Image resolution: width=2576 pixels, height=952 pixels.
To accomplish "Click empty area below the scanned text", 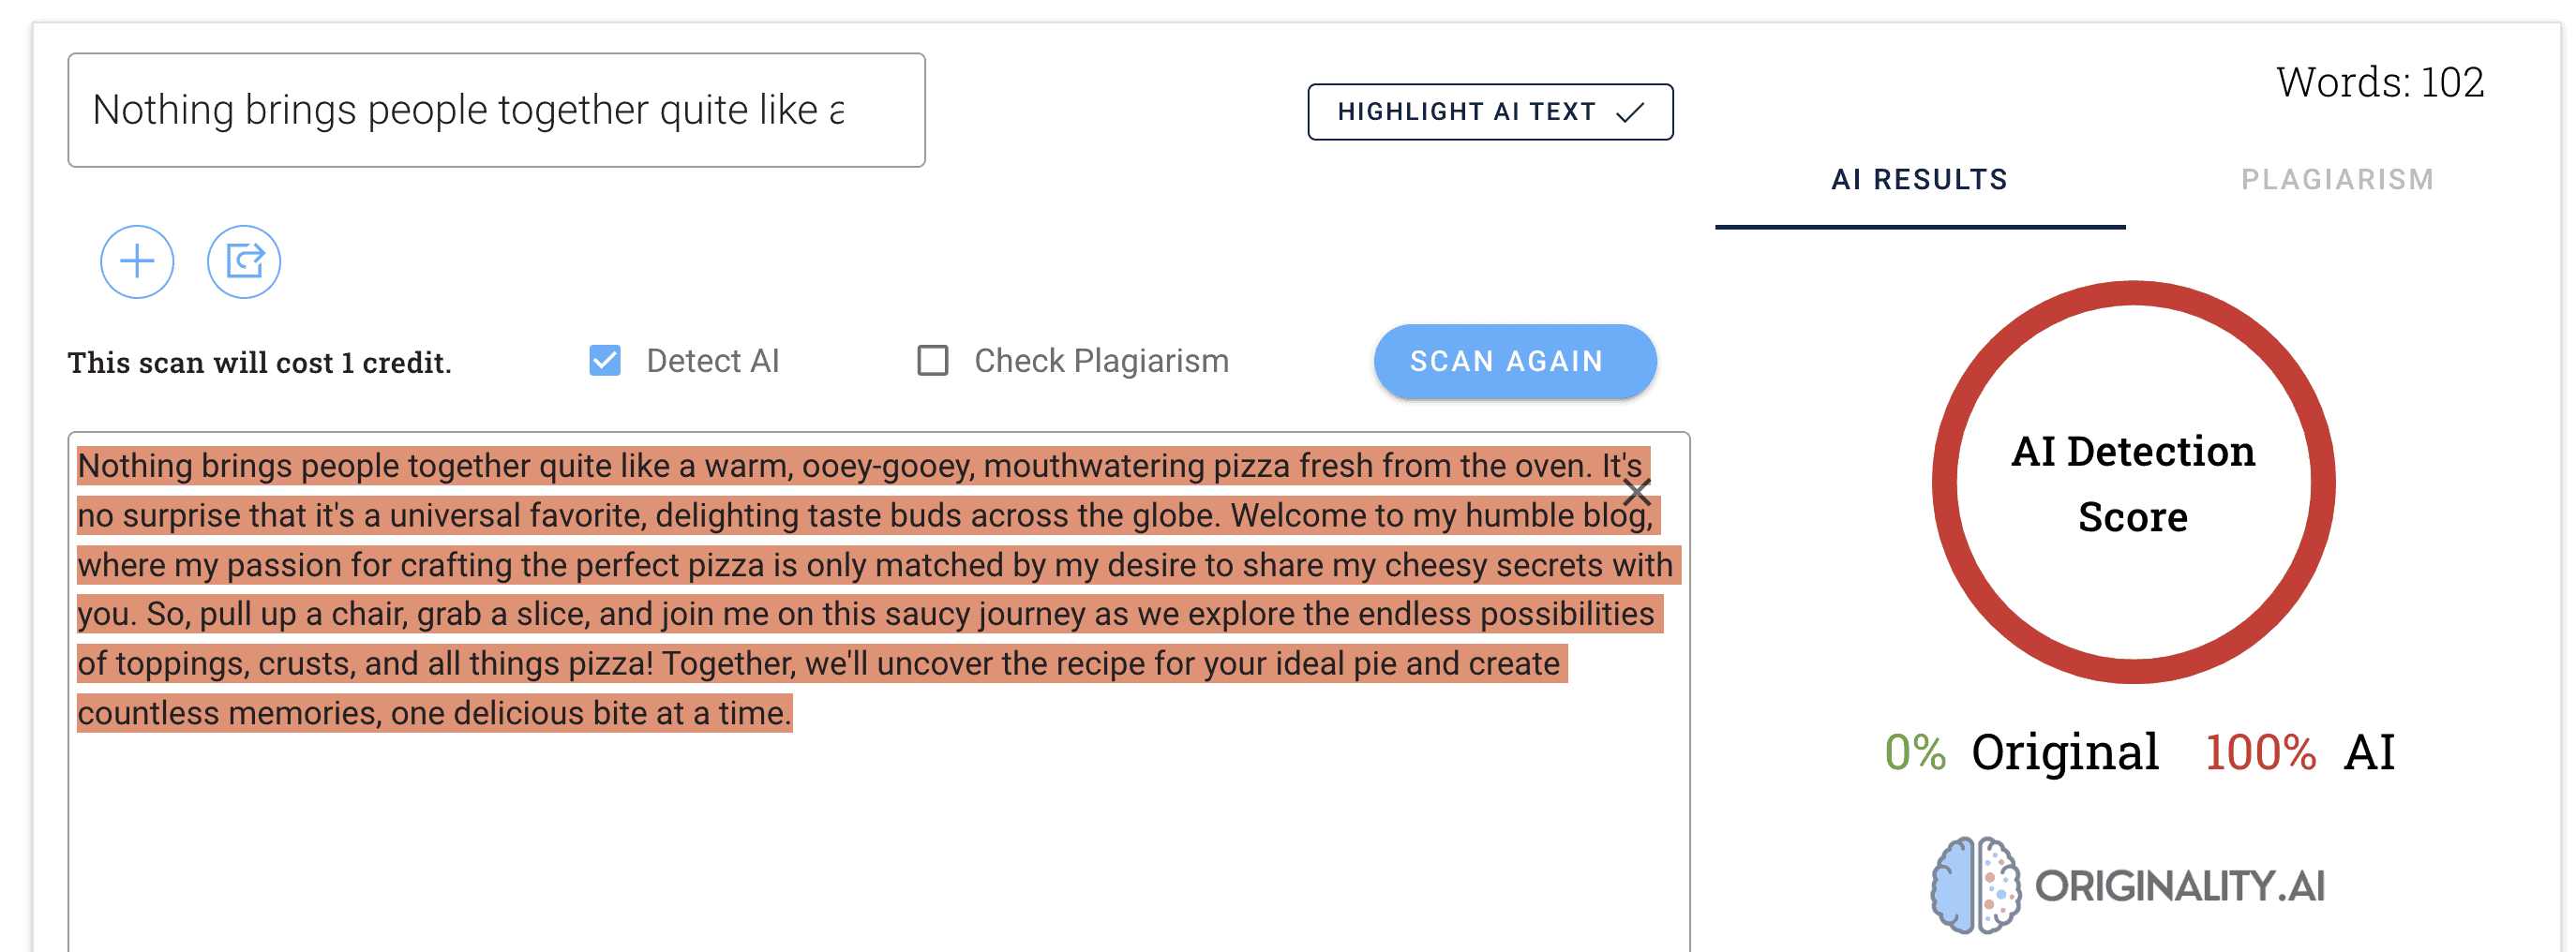I will point(878,840).
